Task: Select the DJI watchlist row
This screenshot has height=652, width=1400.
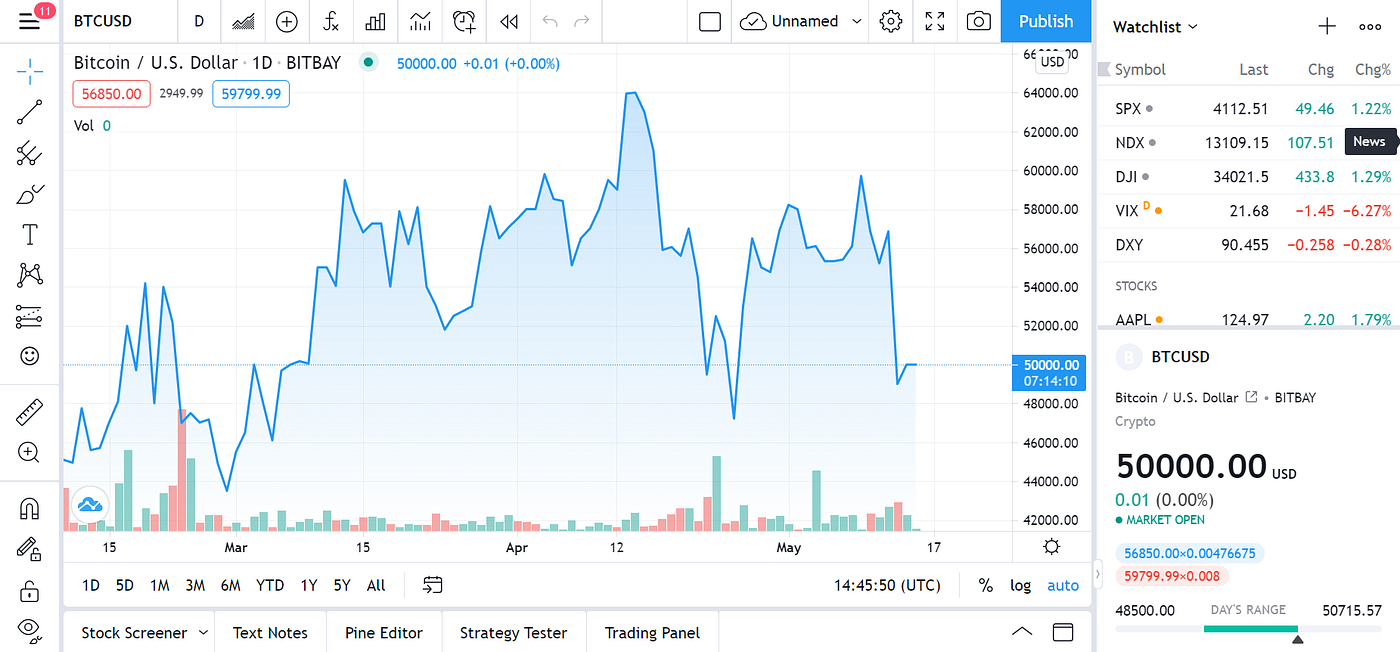Action: (1249, 177)
